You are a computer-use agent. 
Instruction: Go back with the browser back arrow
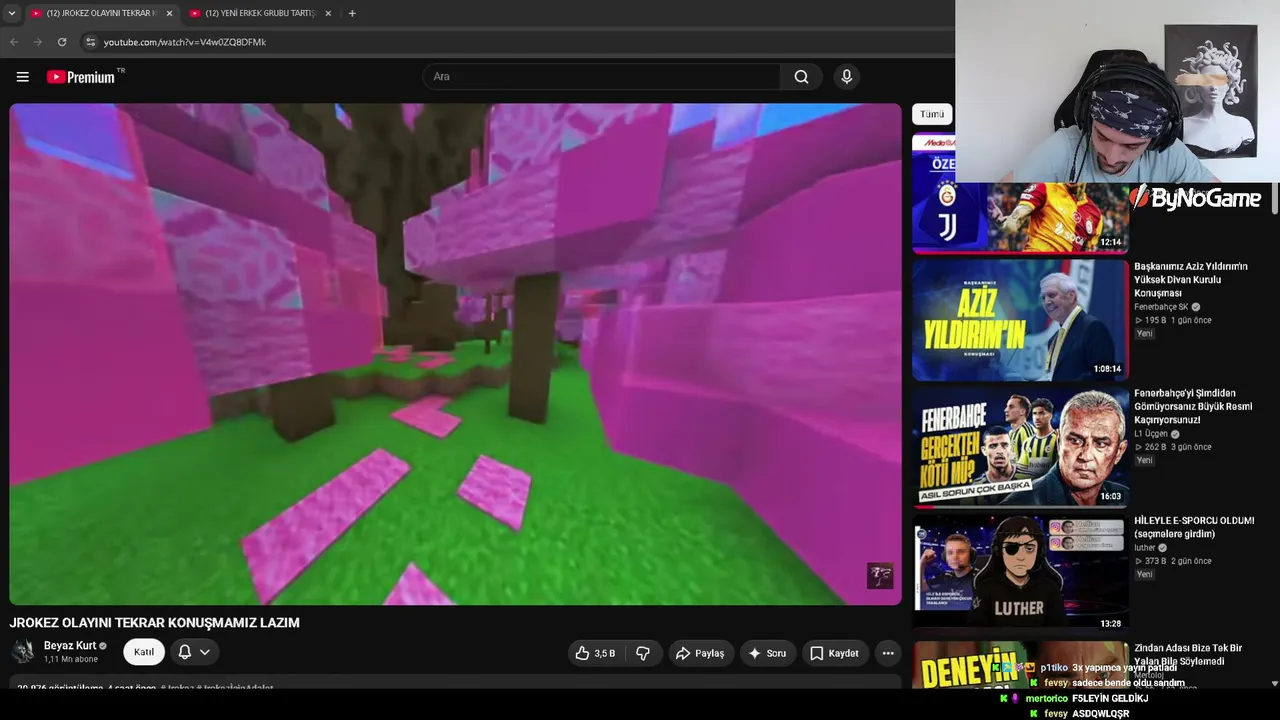click(14, 42)
